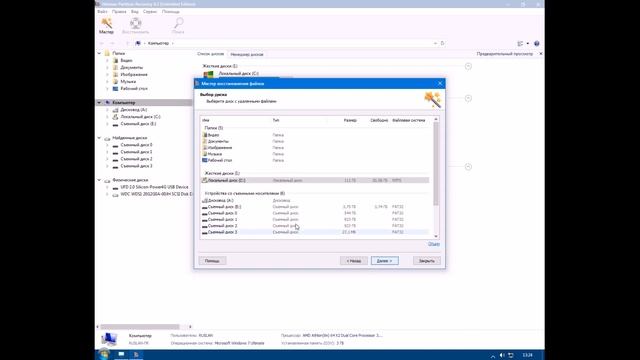The height and width of the screenshot is (360, 640).
Task: Click the computer icon in the address bar
Action: [138, 43]
